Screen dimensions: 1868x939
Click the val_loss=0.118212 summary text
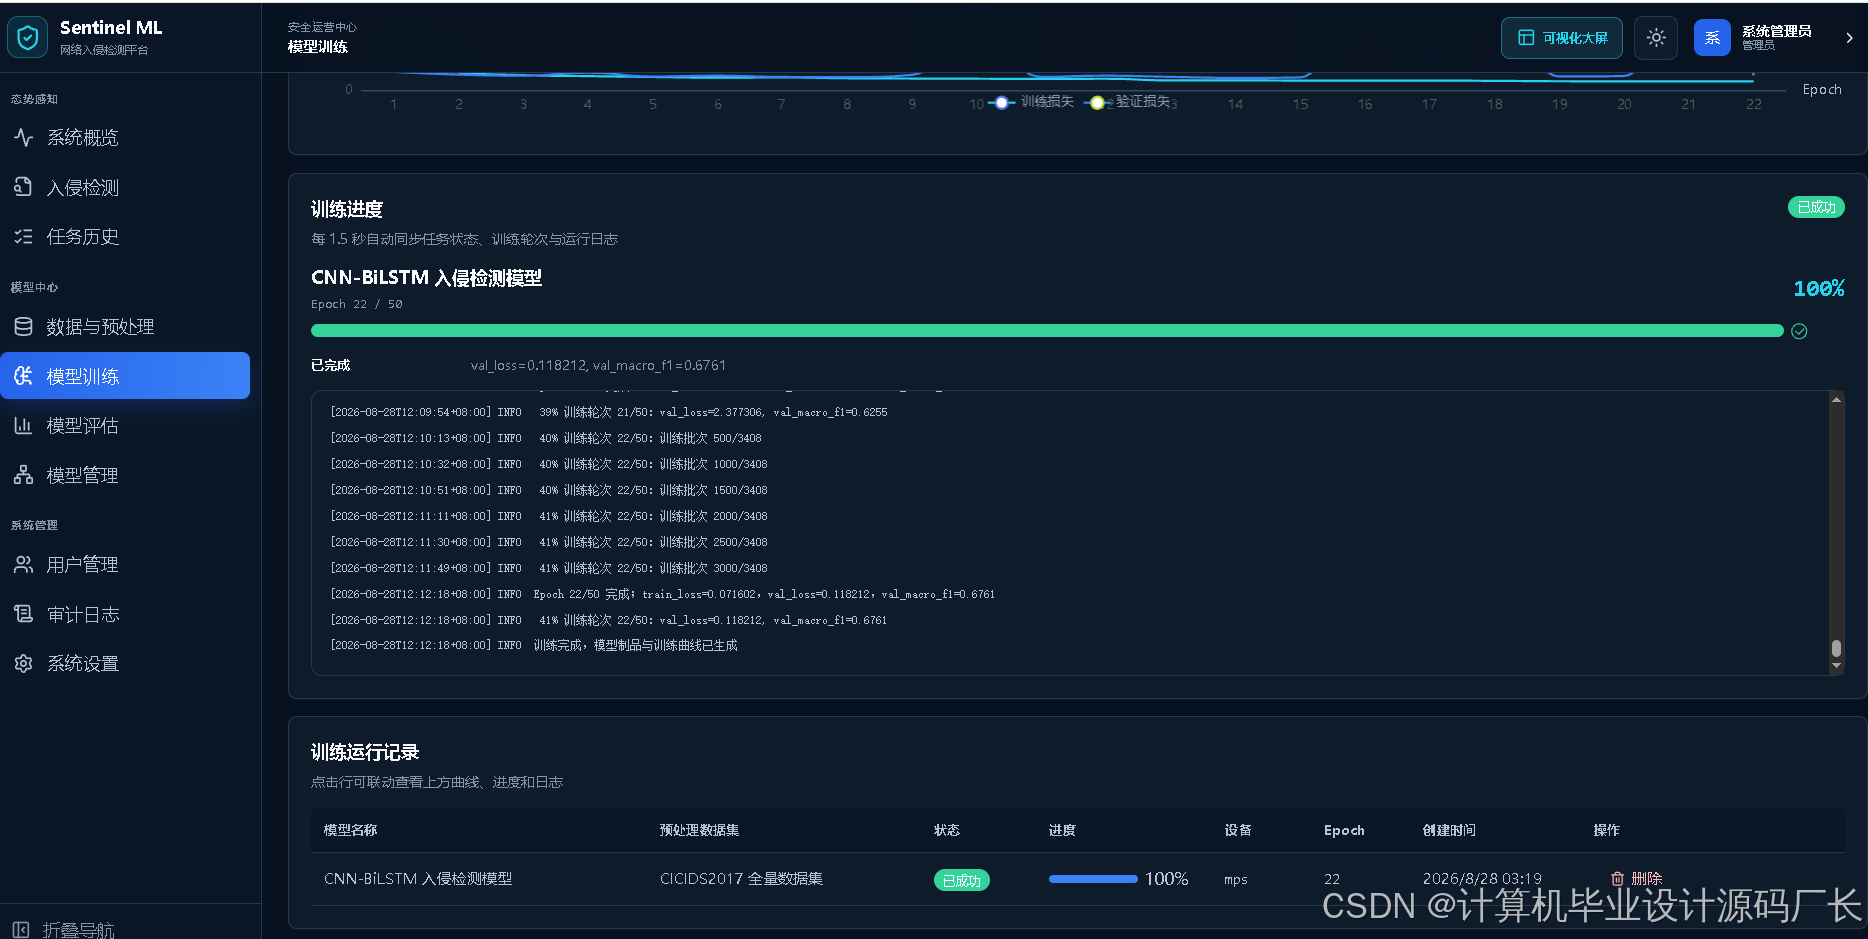pos(598,365)
